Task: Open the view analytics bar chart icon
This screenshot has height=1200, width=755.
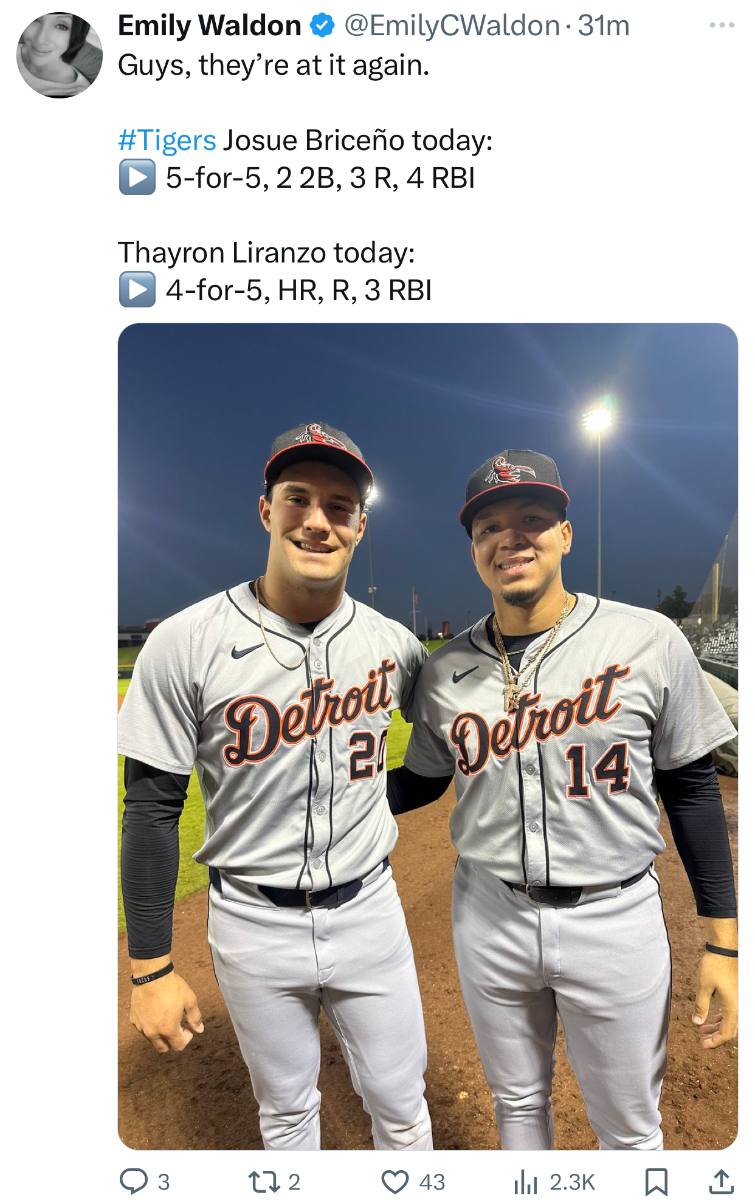Action: tap(526, 1182)
